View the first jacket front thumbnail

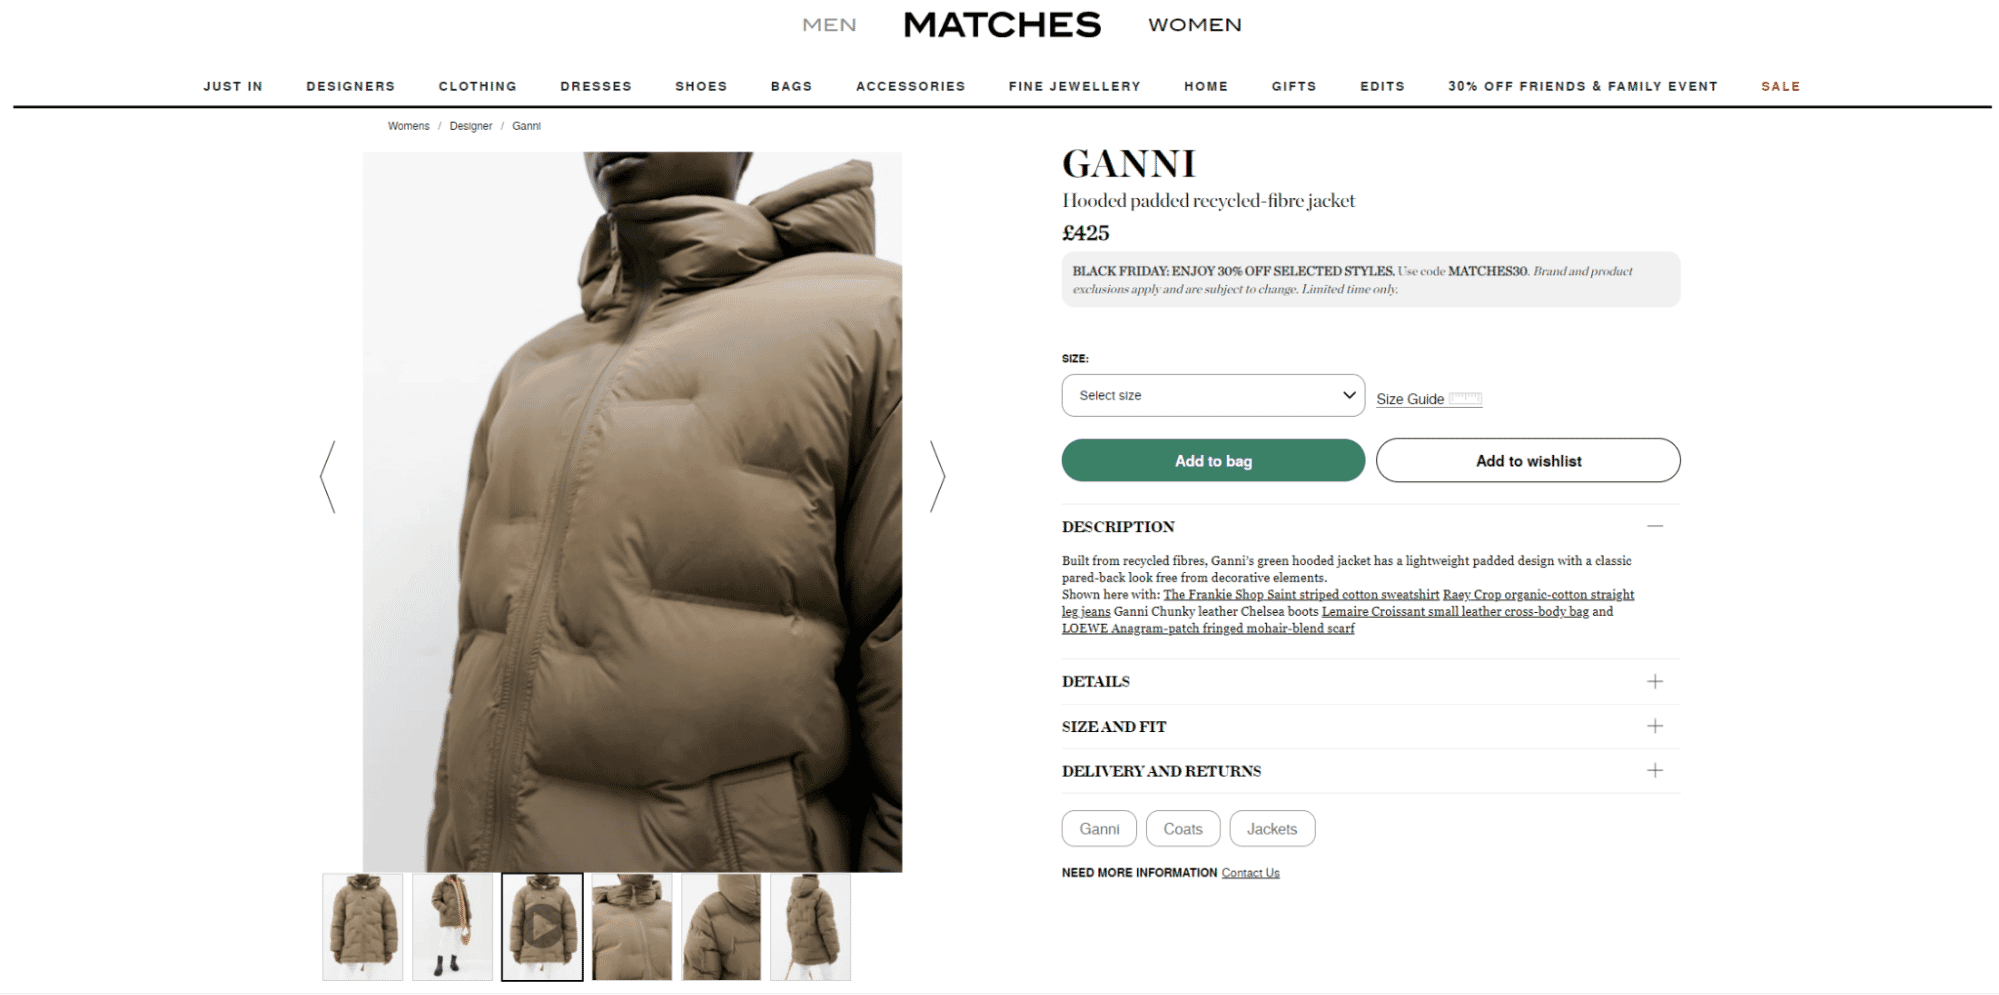coord(362,927)
